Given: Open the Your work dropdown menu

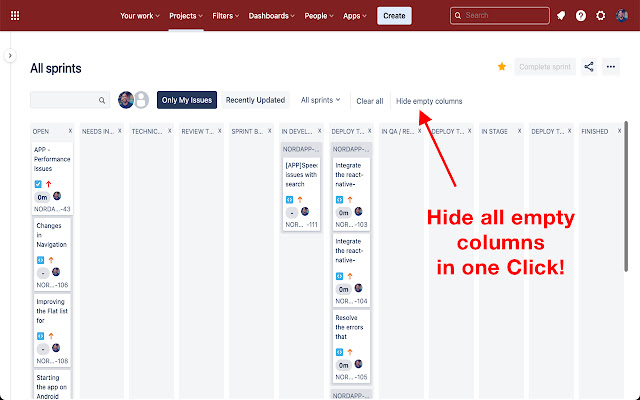Looking at the screenshot, I should [142, 16].
